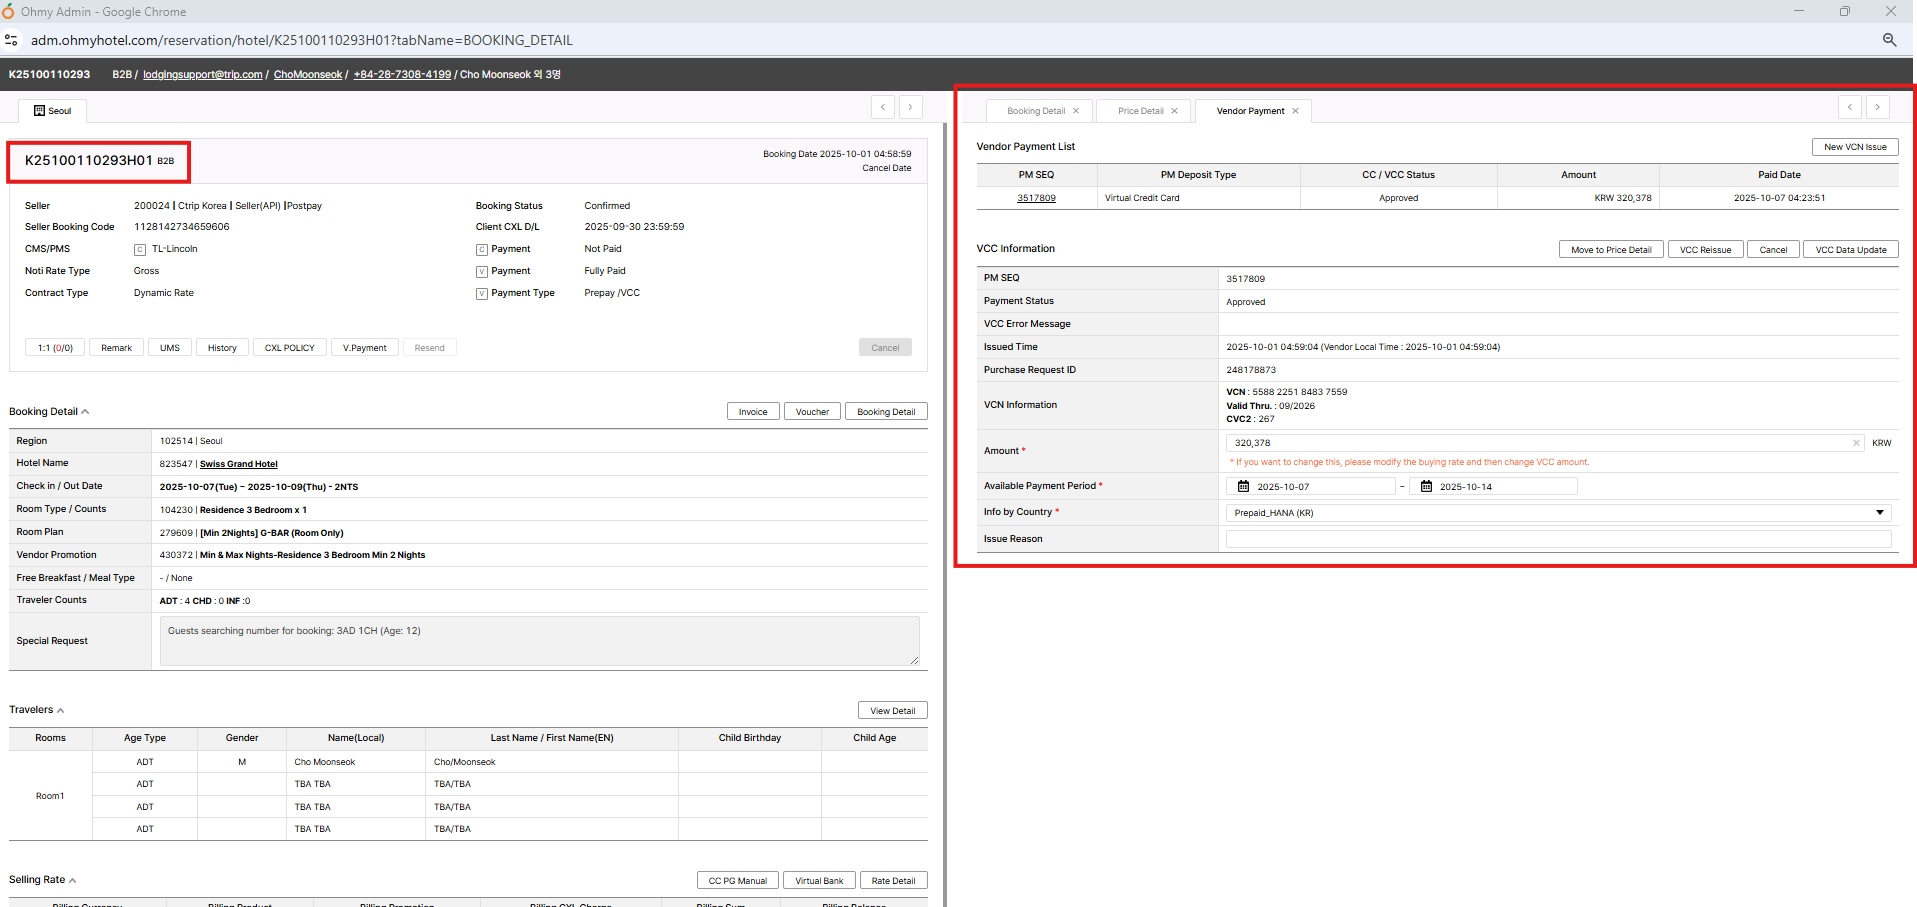Open calendar for payment period end date
This screenshot has width=1917, height=907.
pos(1426,487)
